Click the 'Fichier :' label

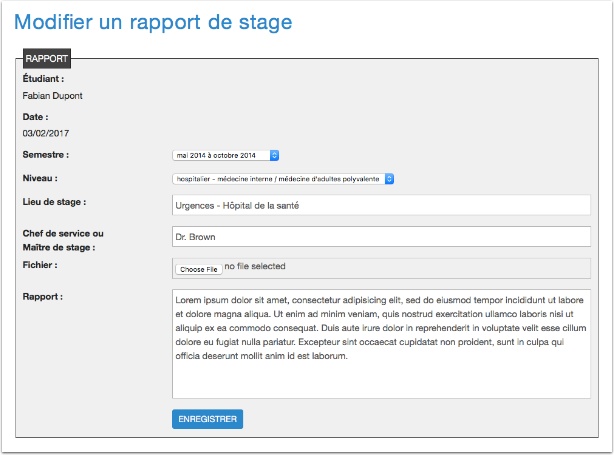pos(40,265)
